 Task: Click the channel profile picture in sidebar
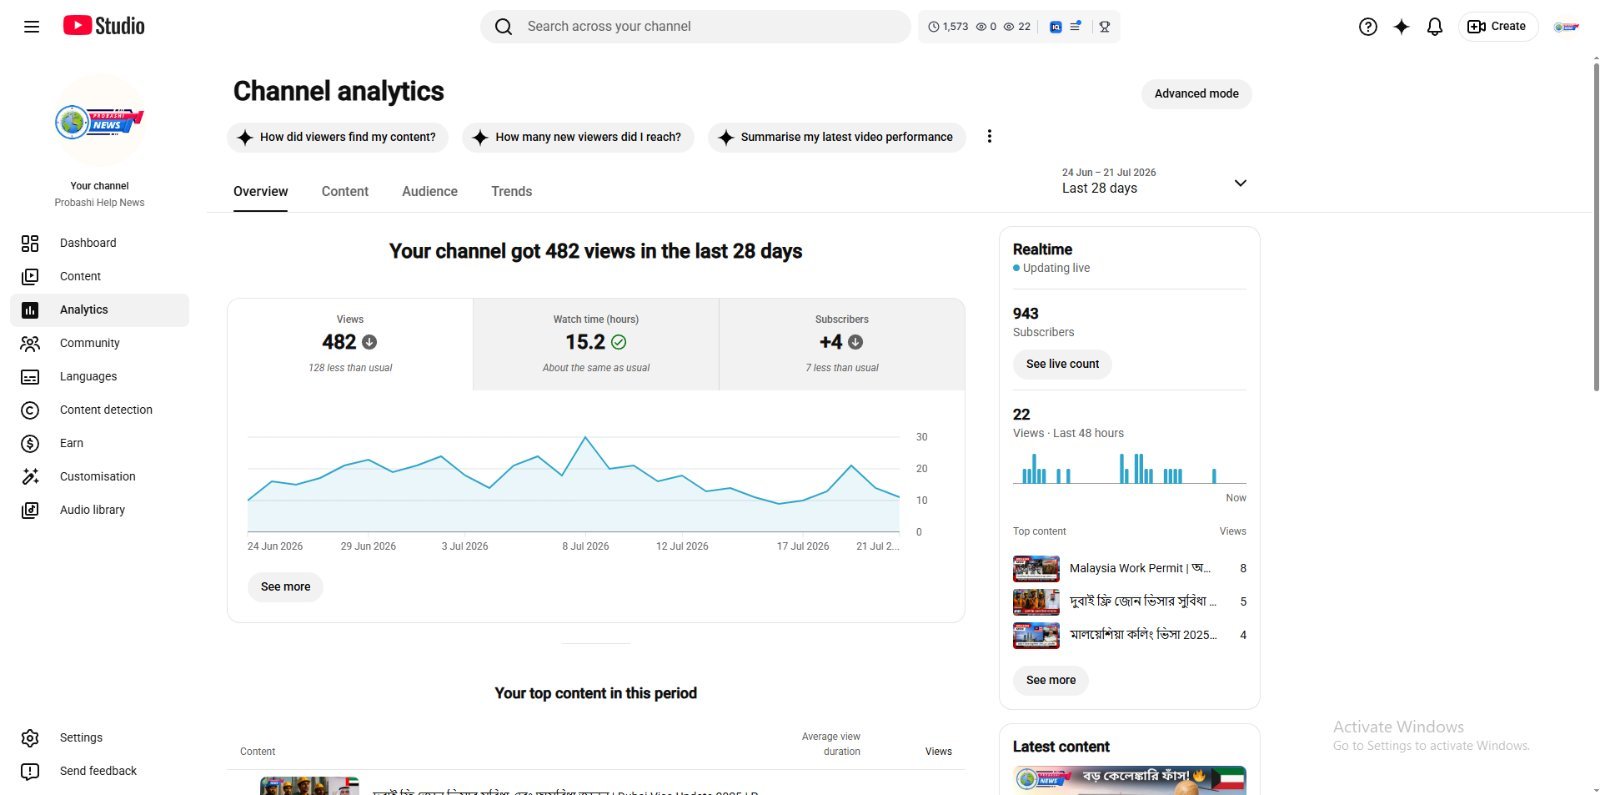coord(100,122)
